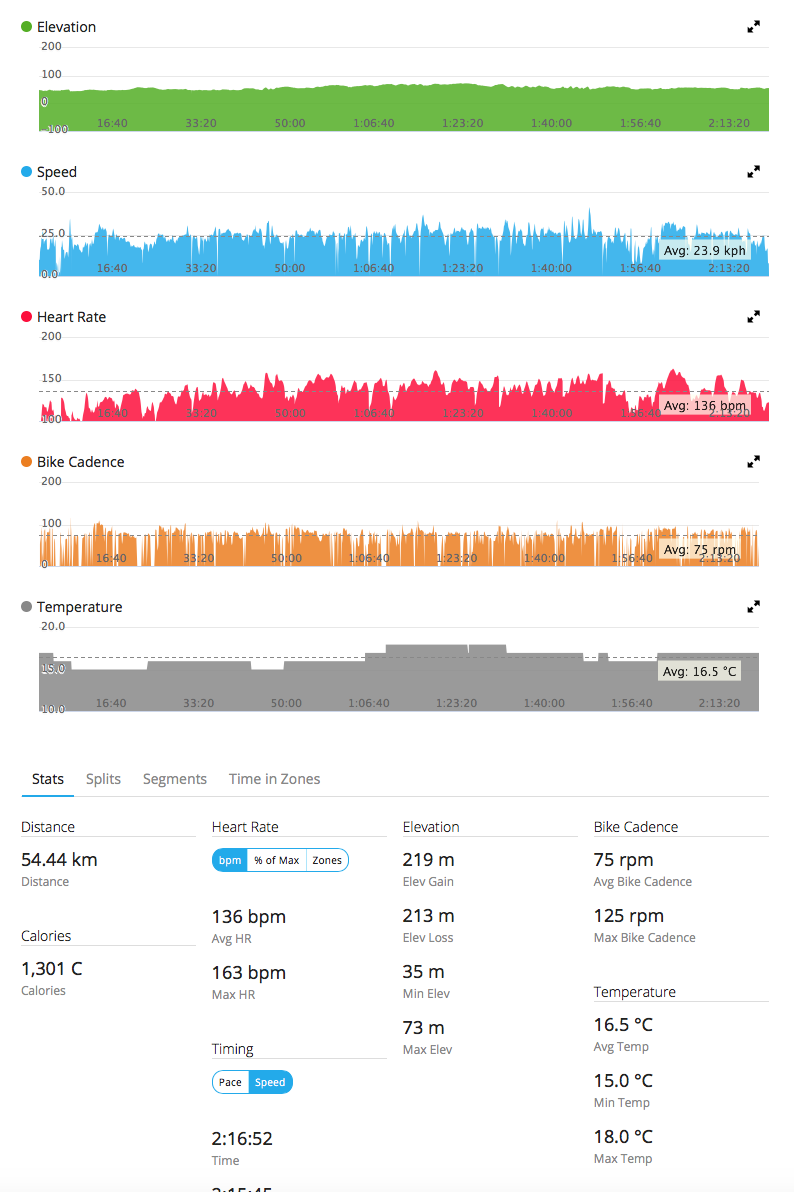This screenshot has width=794, height=1192.
Task: Expand the Heart Rate chart to fullscreen
Action: click(x=754, y=317)
